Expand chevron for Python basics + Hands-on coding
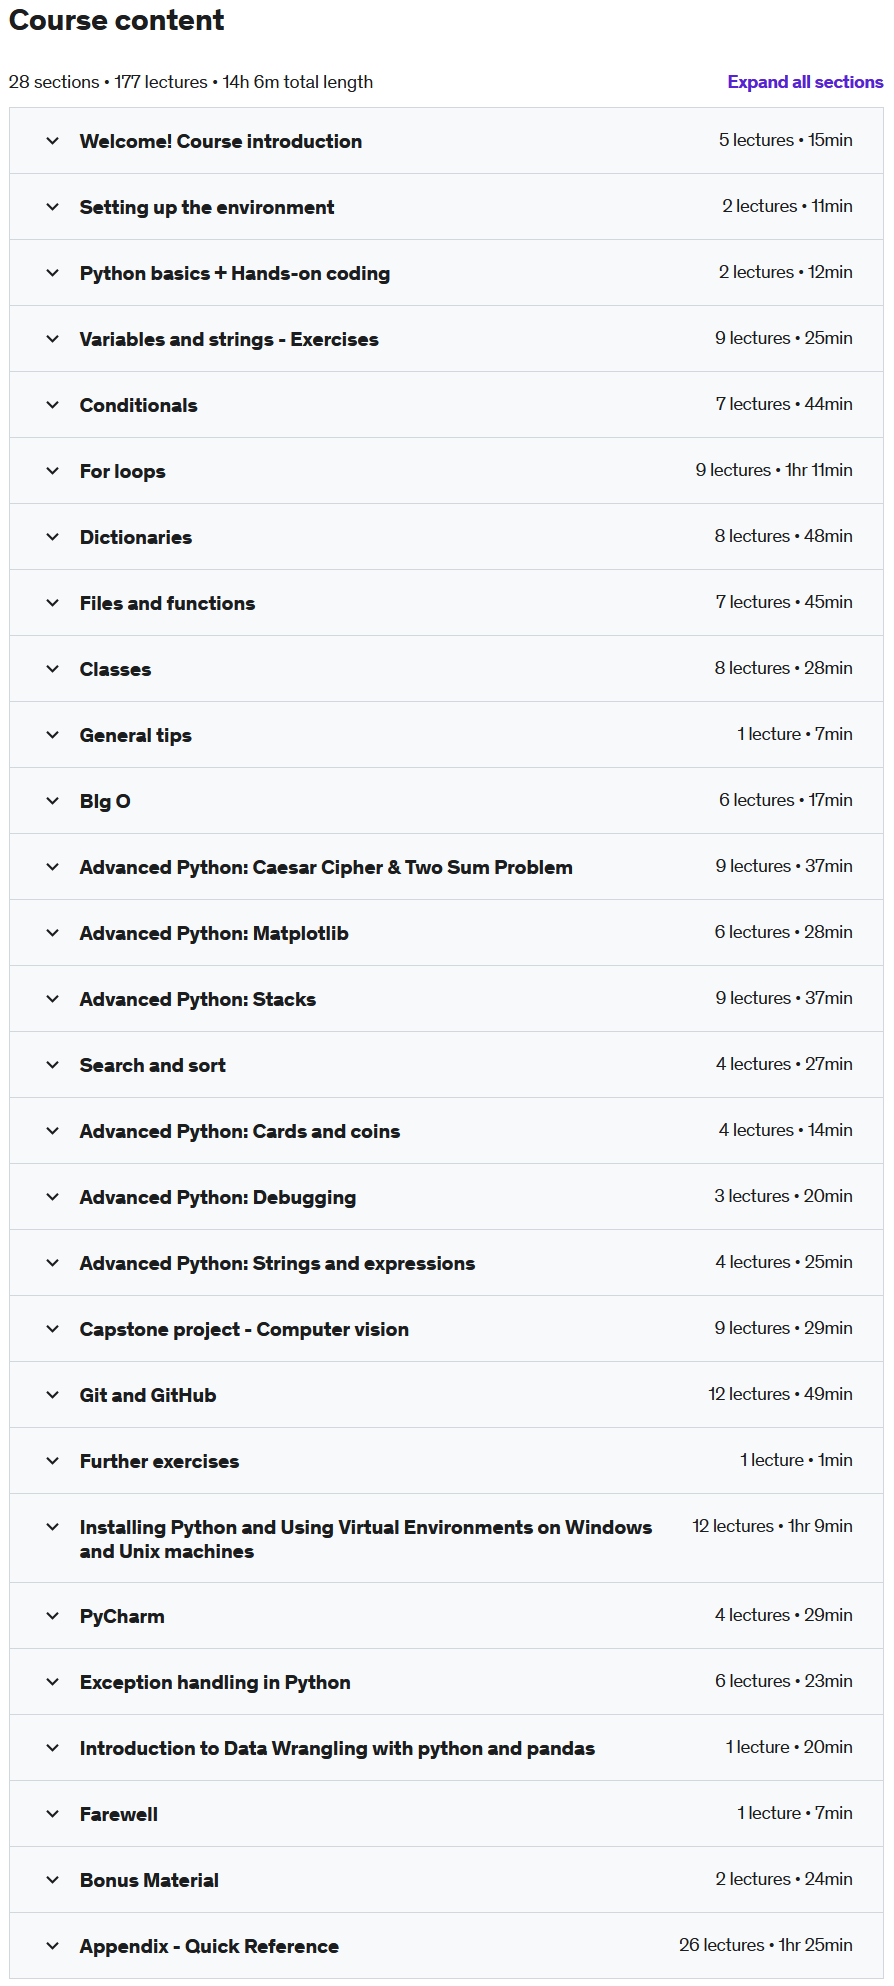The image size is (894, 1986). tap(53, 273)
